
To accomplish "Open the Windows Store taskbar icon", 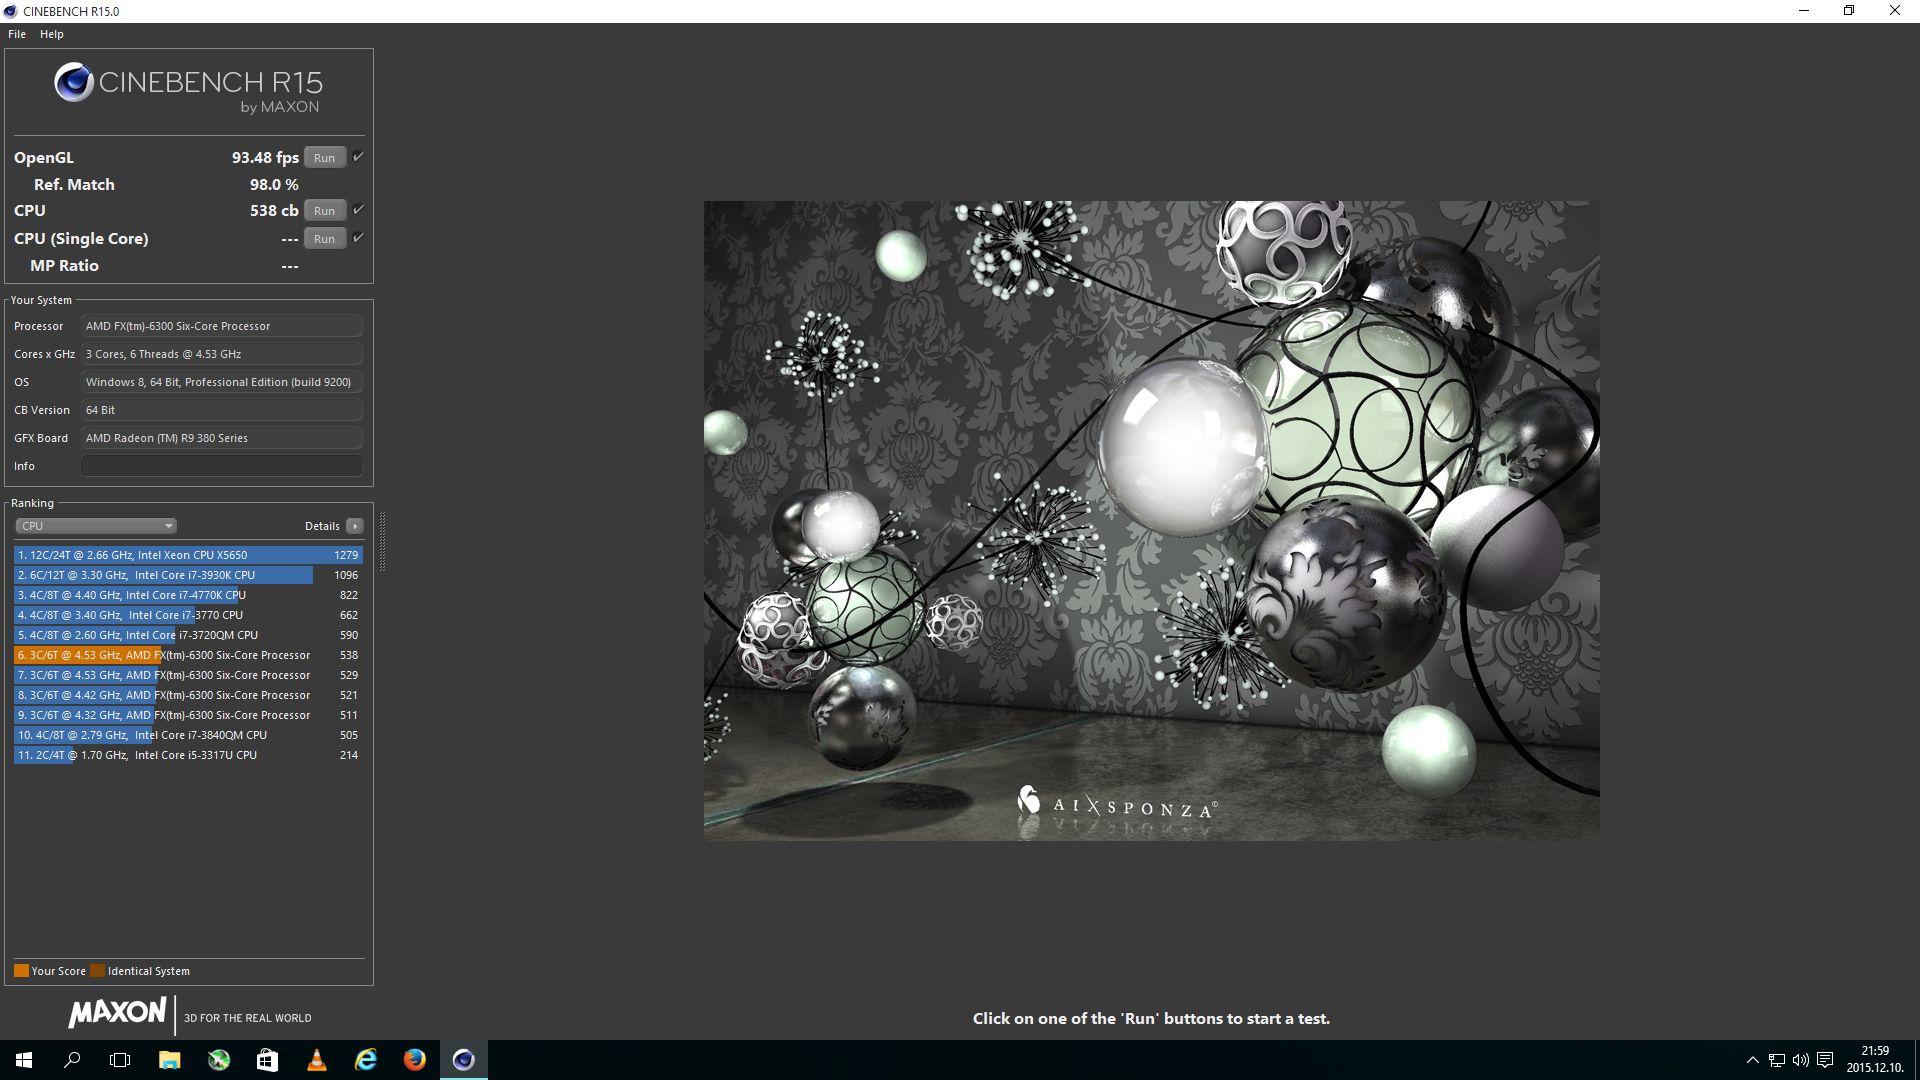I will tap(267, 1060).
